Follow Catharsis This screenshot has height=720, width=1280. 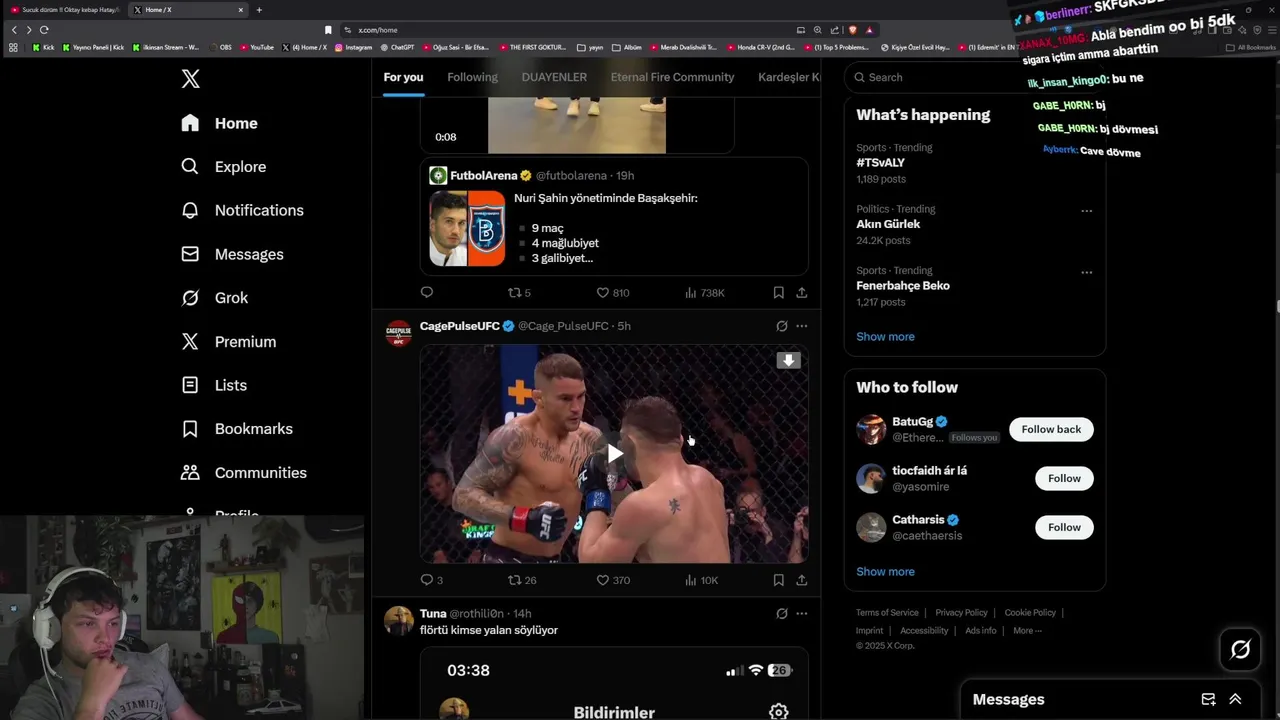coord(1064,527)
